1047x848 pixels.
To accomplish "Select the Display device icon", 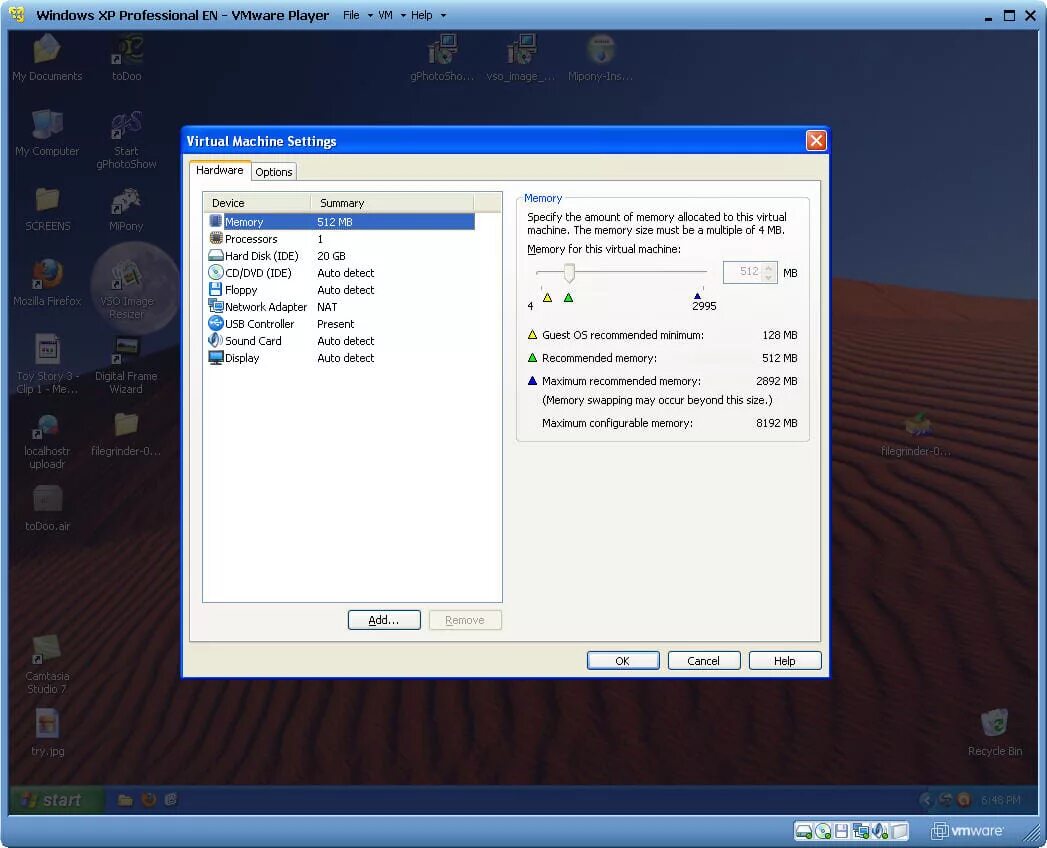I will [x=215, y=358].
